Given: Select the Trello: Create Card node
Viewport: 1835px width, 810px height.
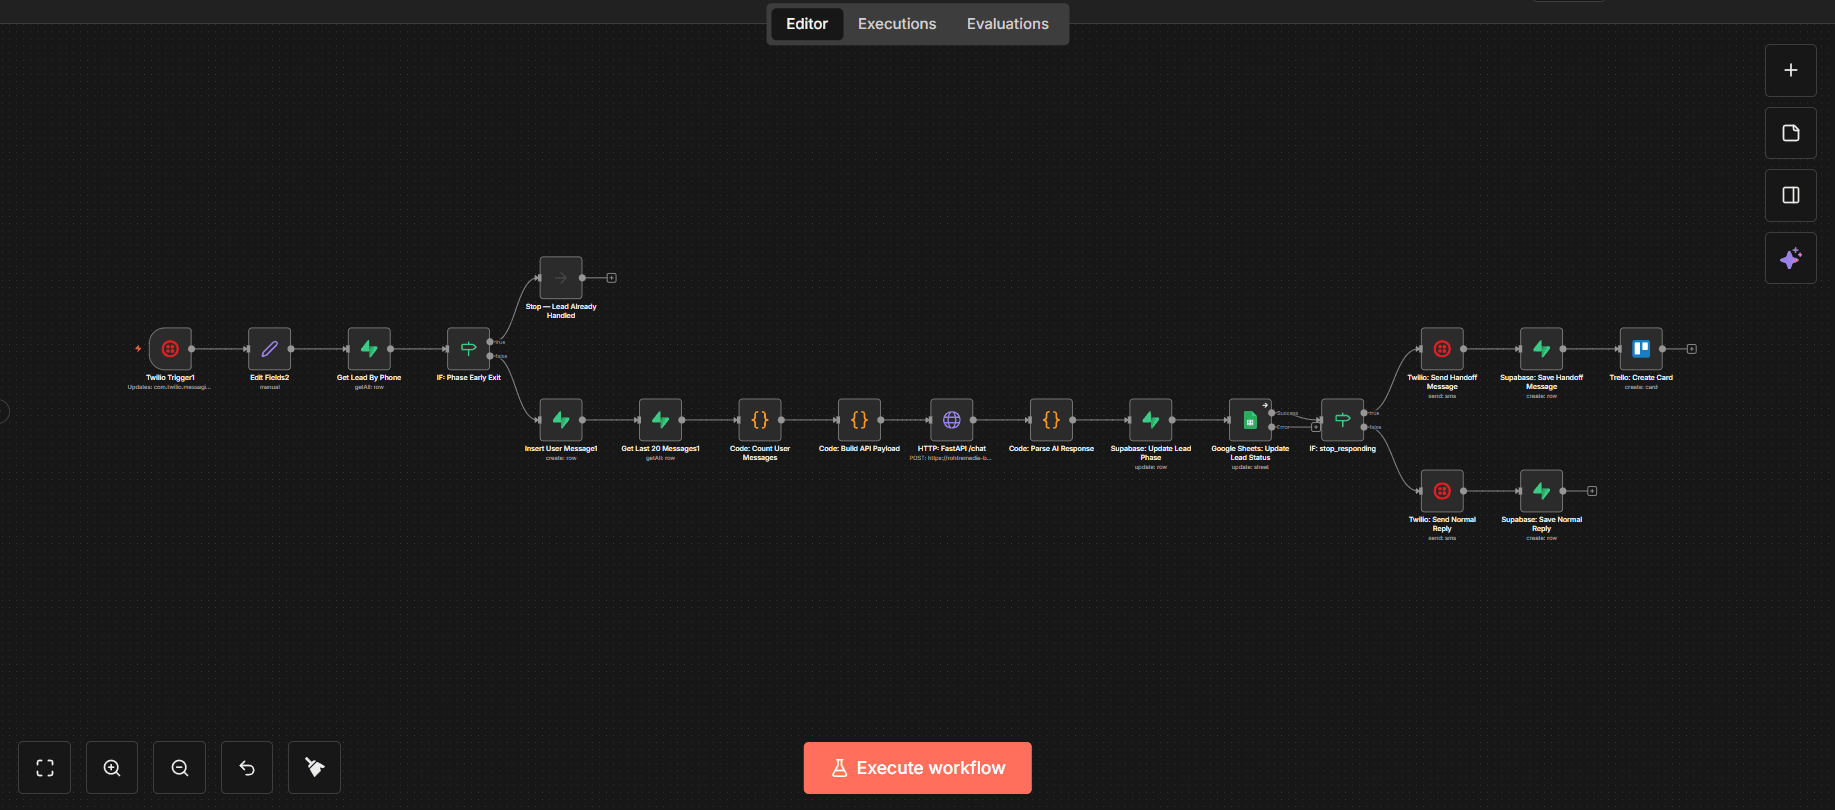Looking at the screenshot, I should (x=1641, y=349).
